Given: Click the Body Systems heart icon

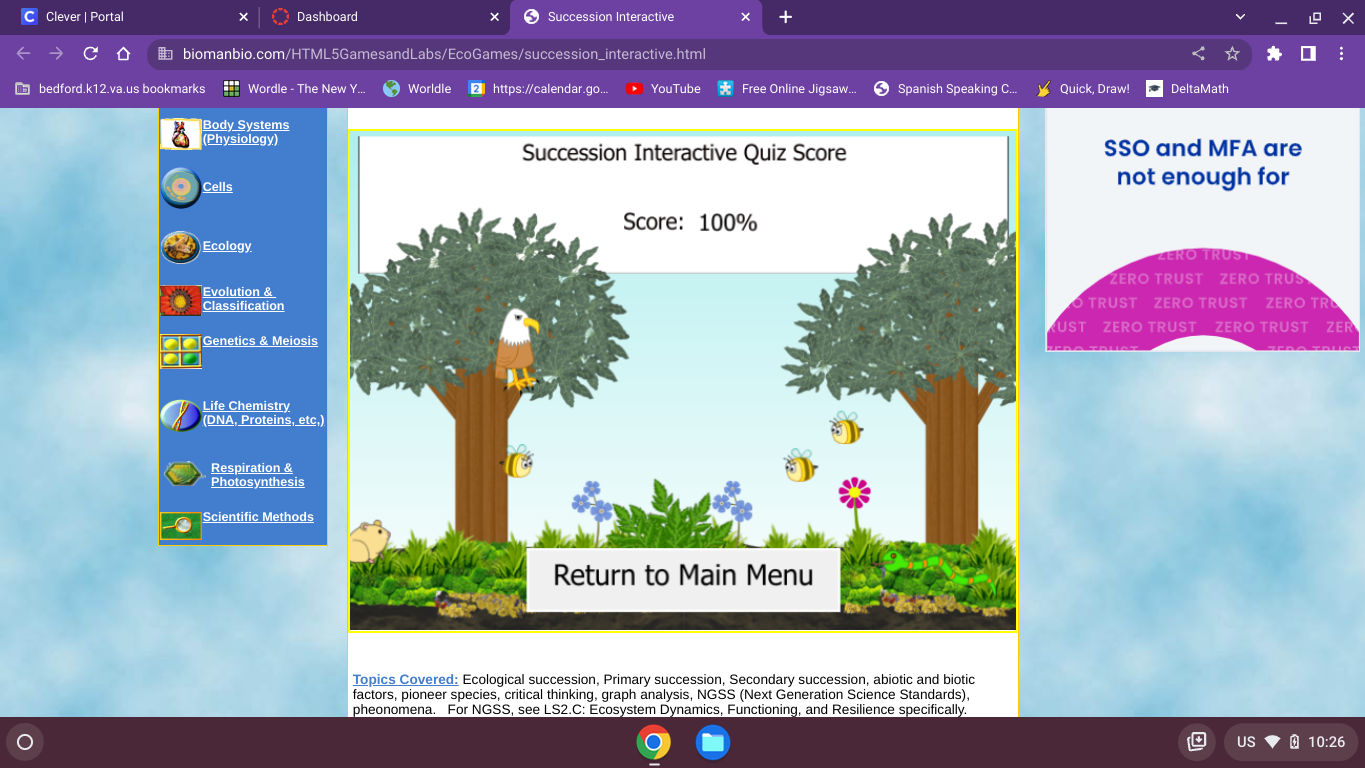Looking at the screenshot, I should 180,134.
